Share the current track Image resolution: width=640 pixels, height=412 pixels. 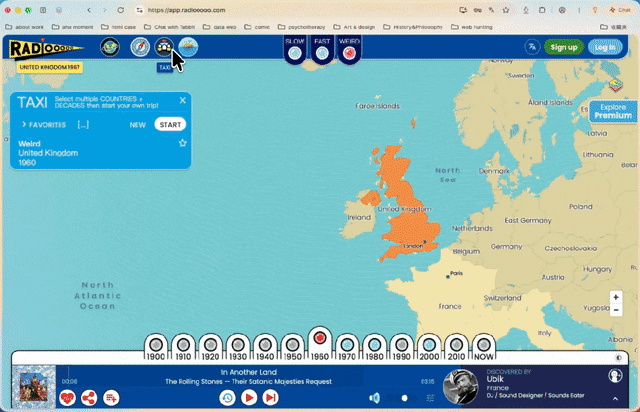89,398
